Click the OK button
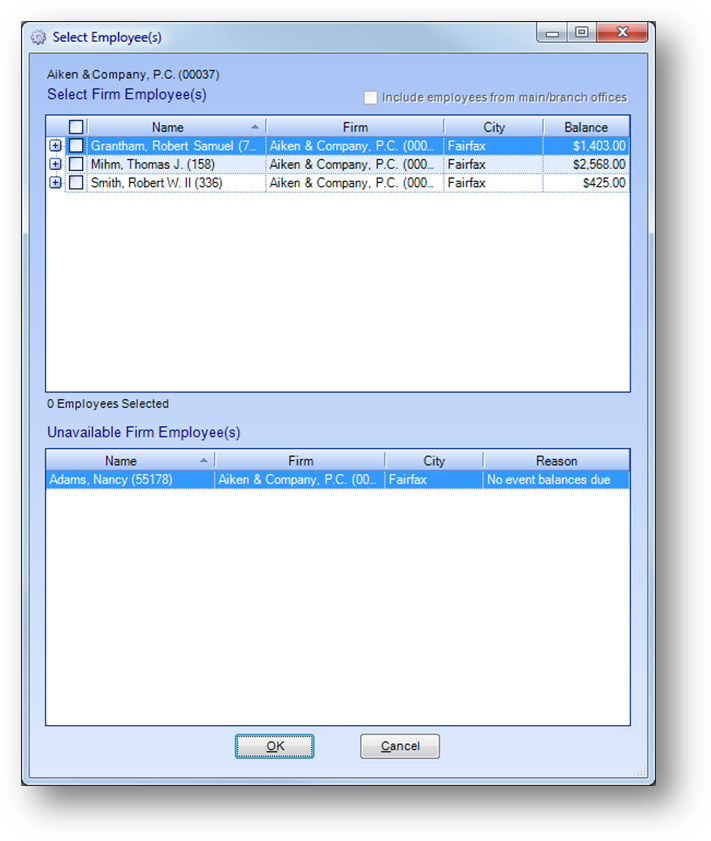711x841 pixels. point(275,746)
